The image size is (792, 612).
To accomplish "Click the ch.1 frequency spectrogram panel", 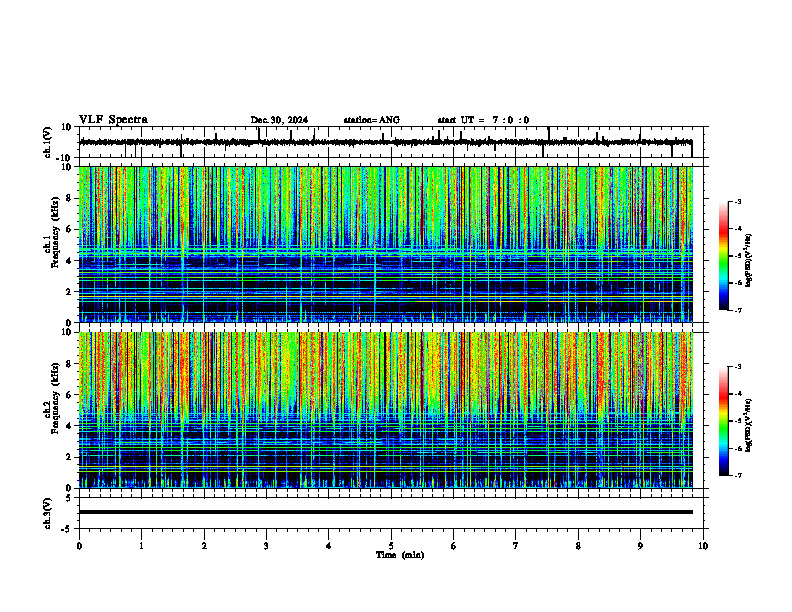I will tap(385, 244).
